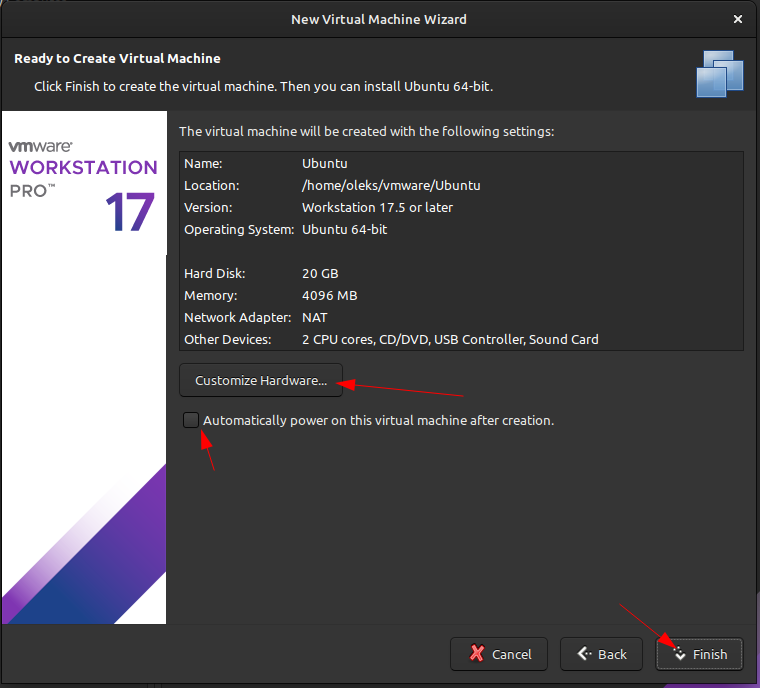Click the 'following settings' description text
760x688 pixels.
(366, 131)
